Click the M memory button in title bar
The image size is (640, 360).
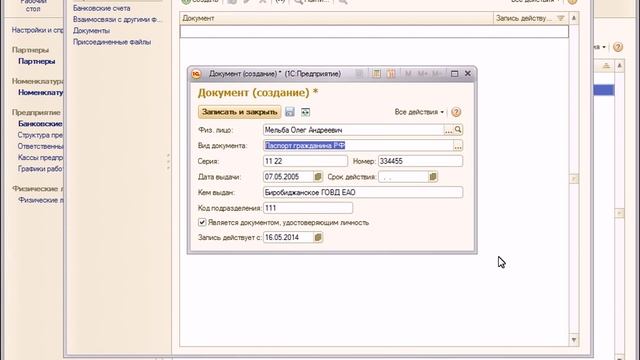408,73
